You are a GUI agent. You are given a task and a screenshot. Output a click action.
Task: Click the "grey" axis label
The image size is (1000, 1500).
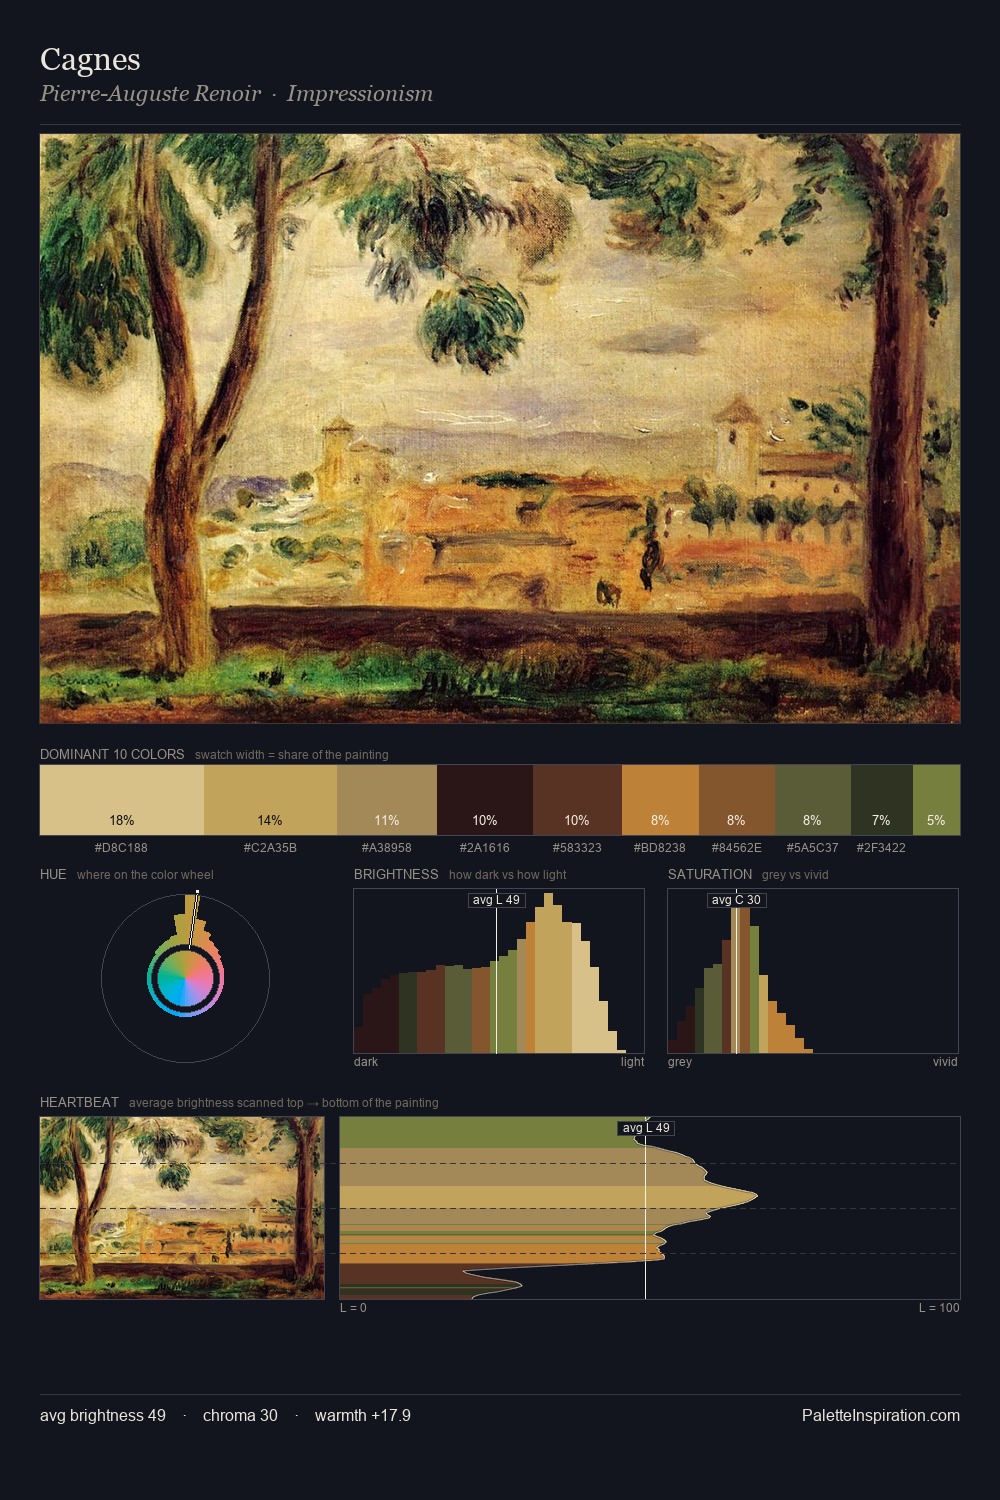[x=680, y=1062]
